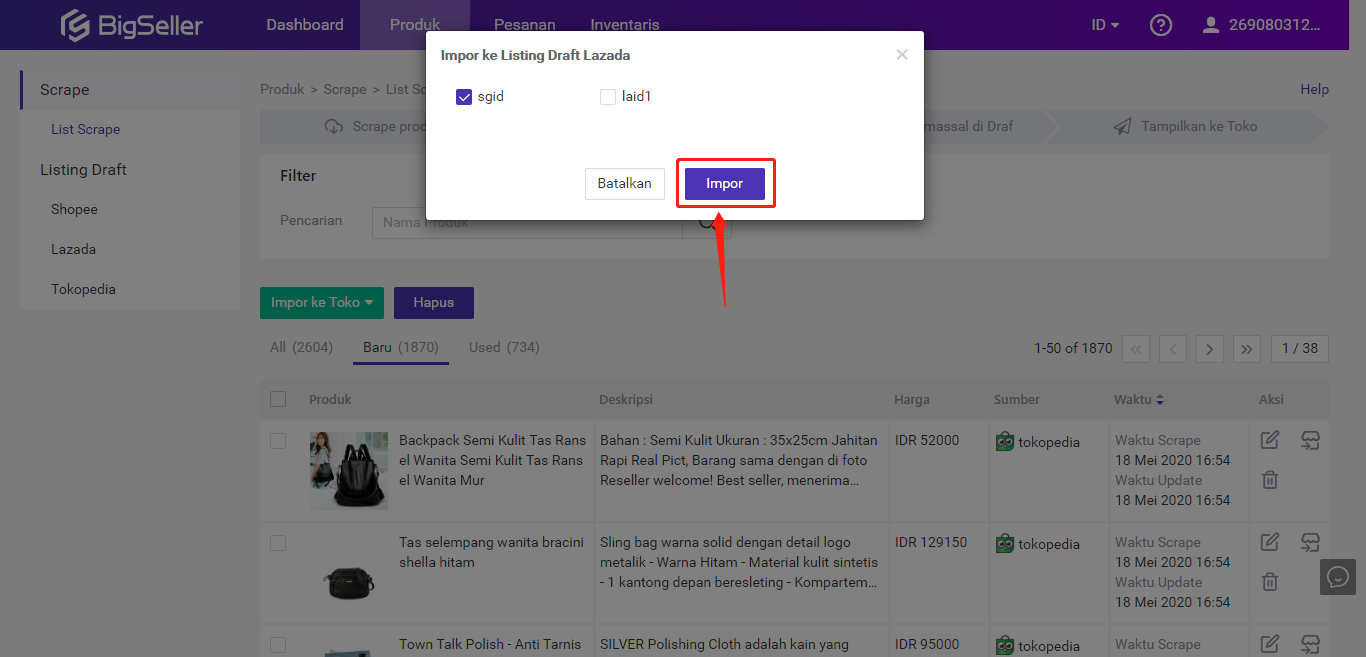Viewport: 1366px width, 657px height.
Task: Tick the Town Talk Polish row checkbox
Action: coord(278,645)
